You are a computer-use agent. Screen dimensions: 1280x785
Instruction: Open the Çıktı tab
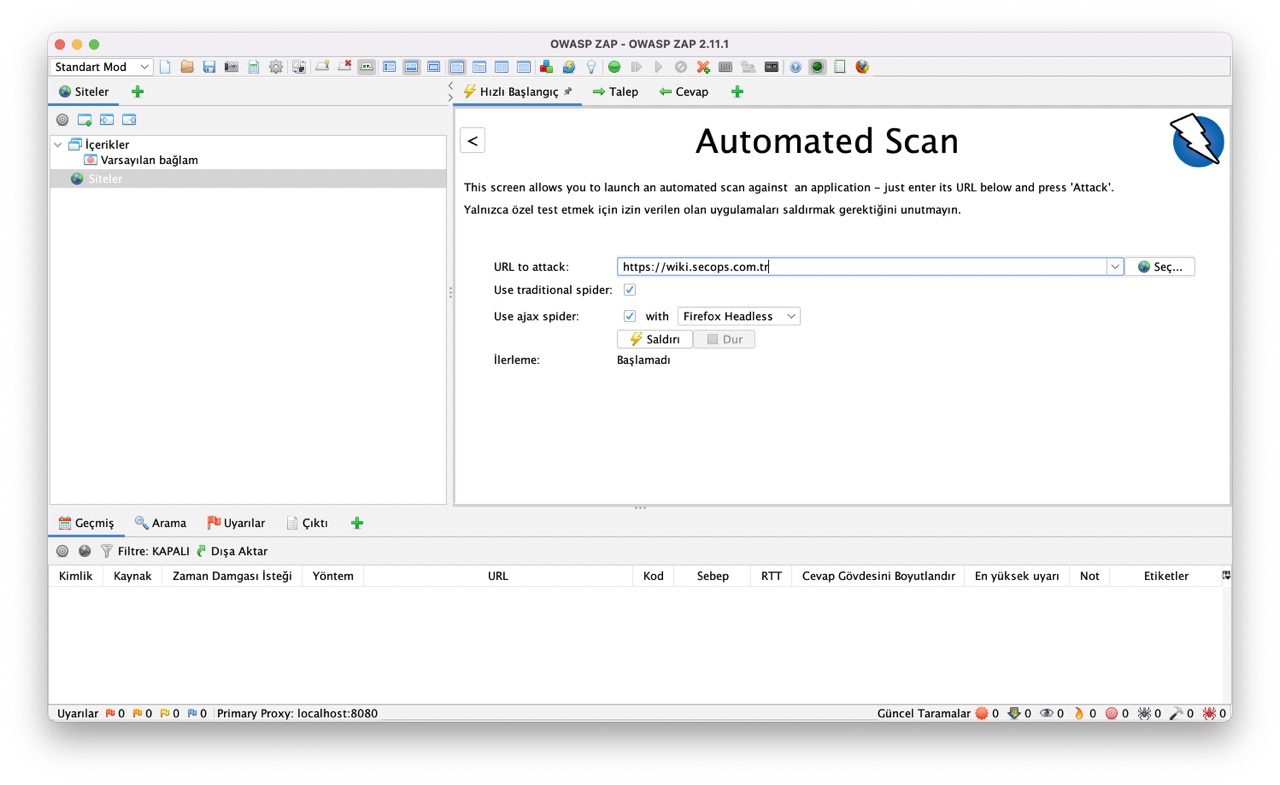point(307,523)
